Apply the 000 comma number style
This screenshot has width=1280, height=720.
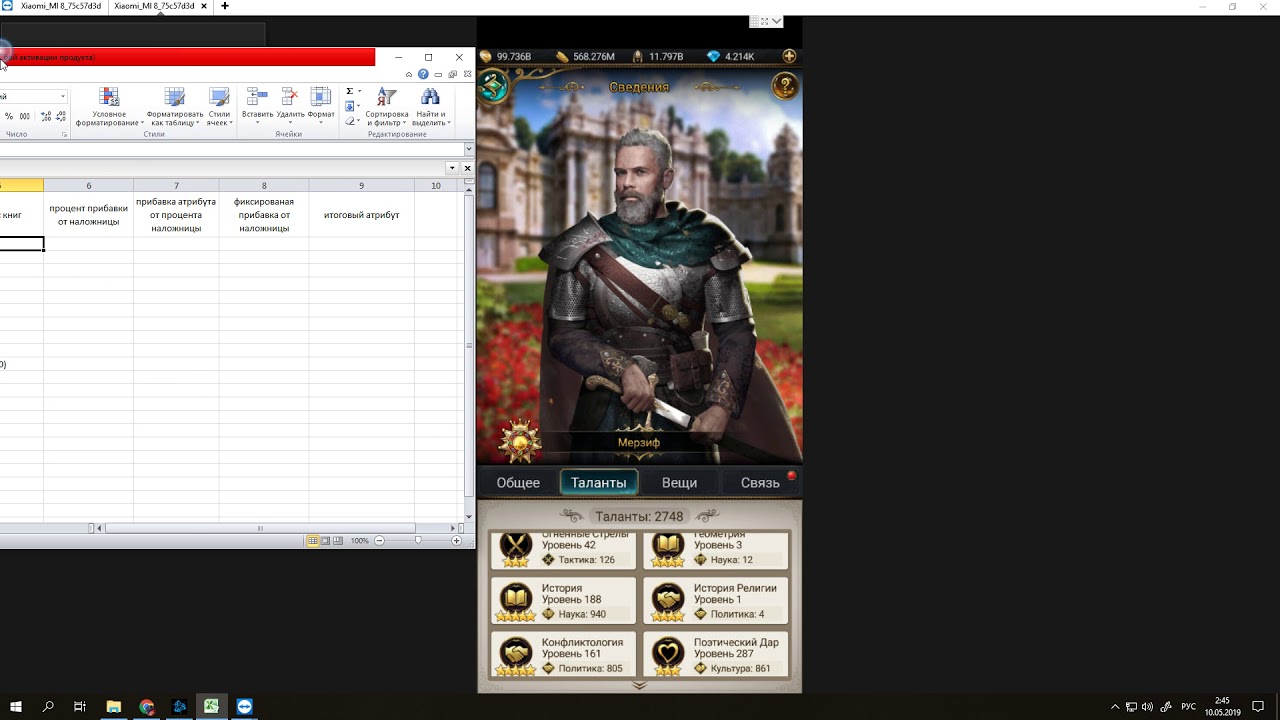[25, 117]
